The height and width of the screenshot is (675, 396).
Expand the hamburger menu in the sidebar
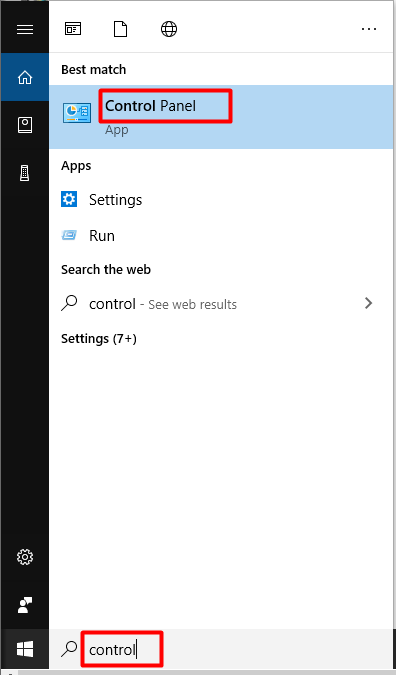tap(25, 29)
